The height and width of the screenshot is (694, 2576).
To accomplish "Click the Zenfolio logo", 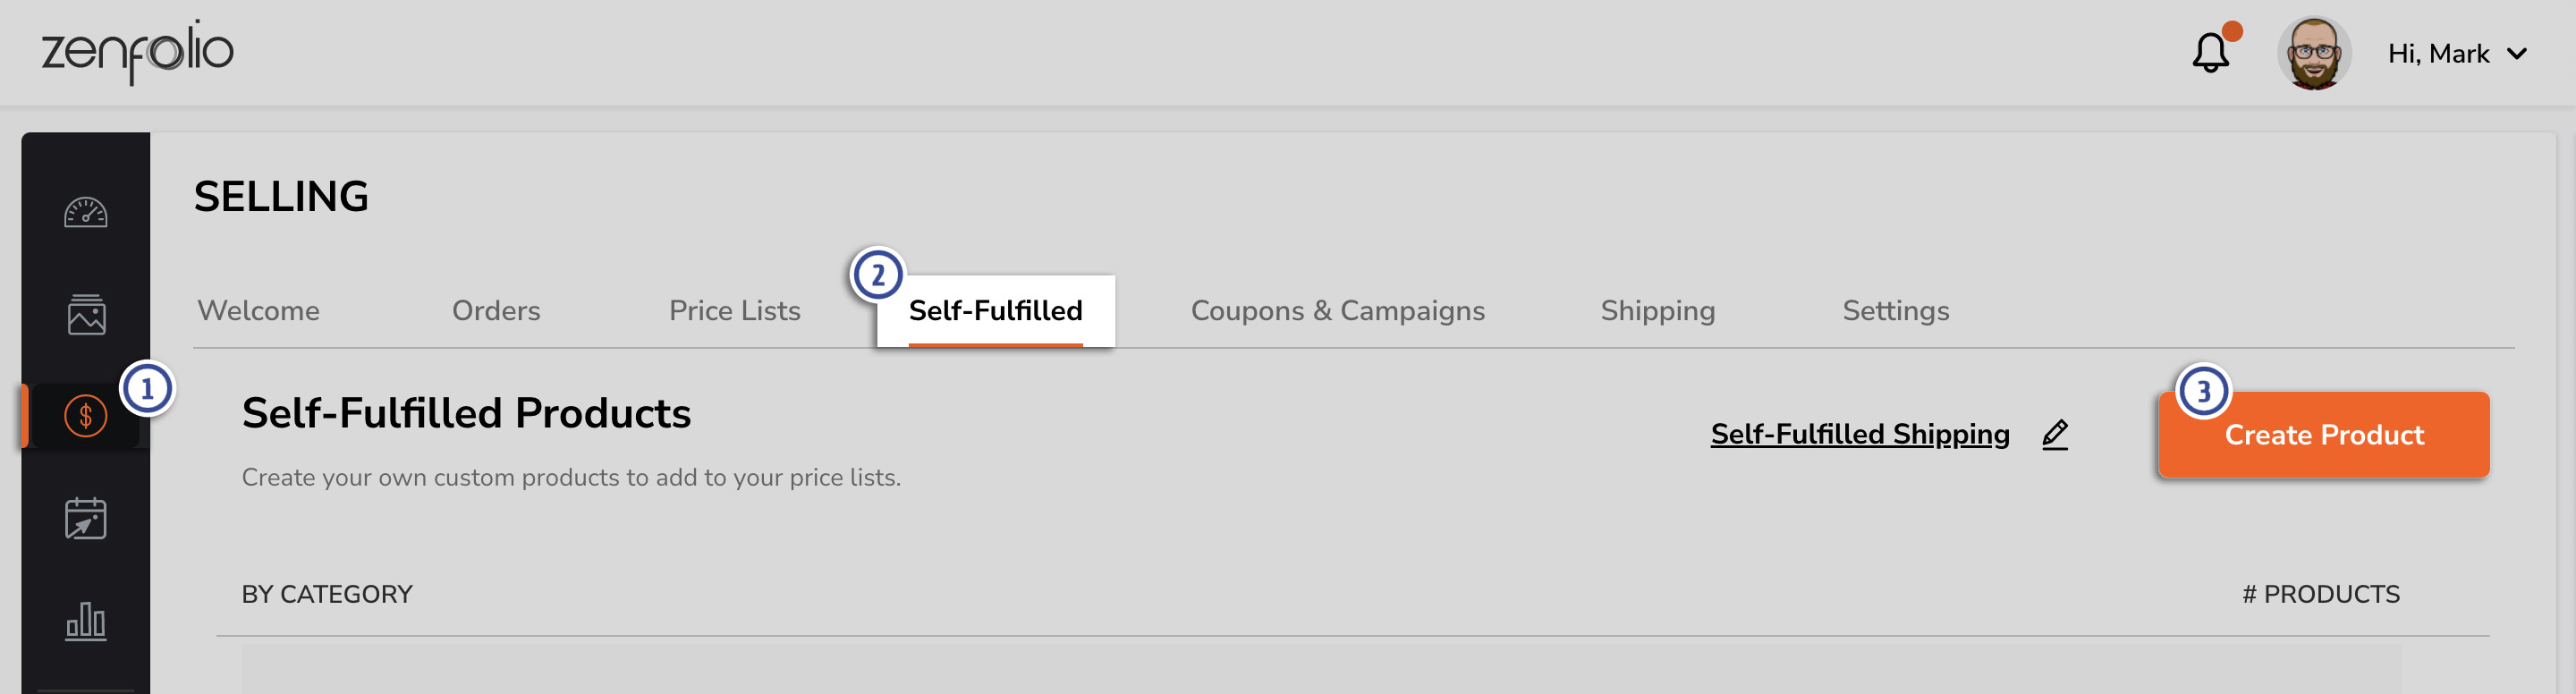I will [x=137, y=52].
